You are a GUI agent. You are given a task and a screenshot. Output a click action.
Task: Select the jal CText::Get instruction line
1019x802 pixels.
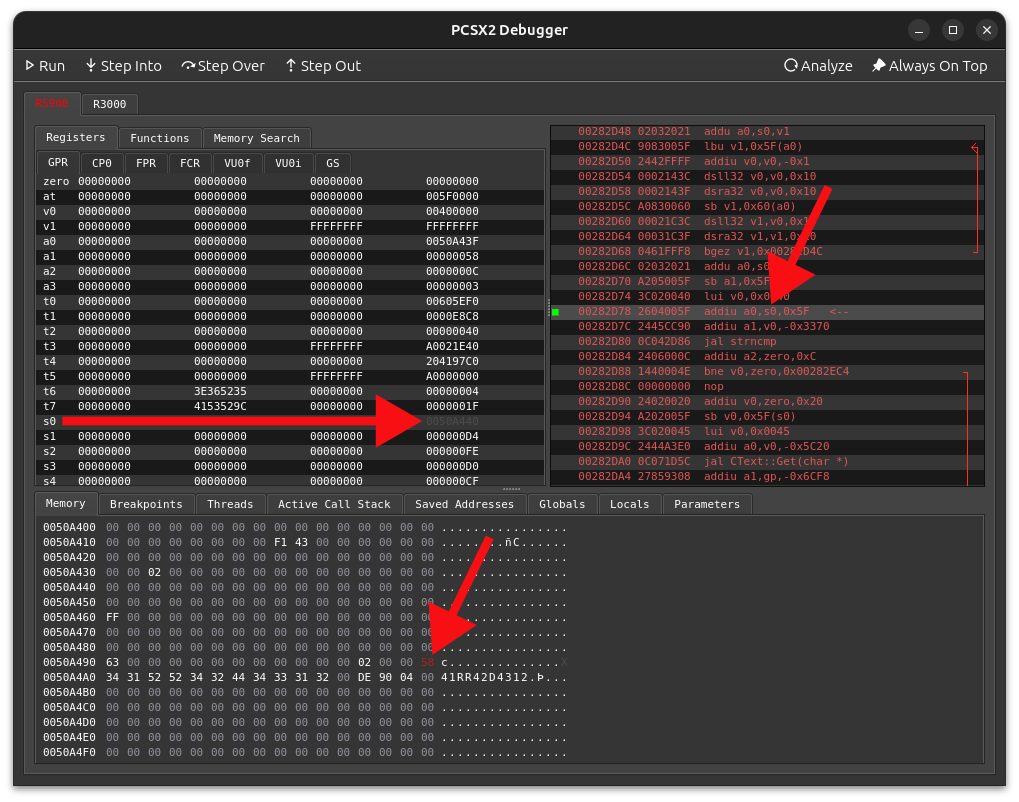[x=767, y=461]
